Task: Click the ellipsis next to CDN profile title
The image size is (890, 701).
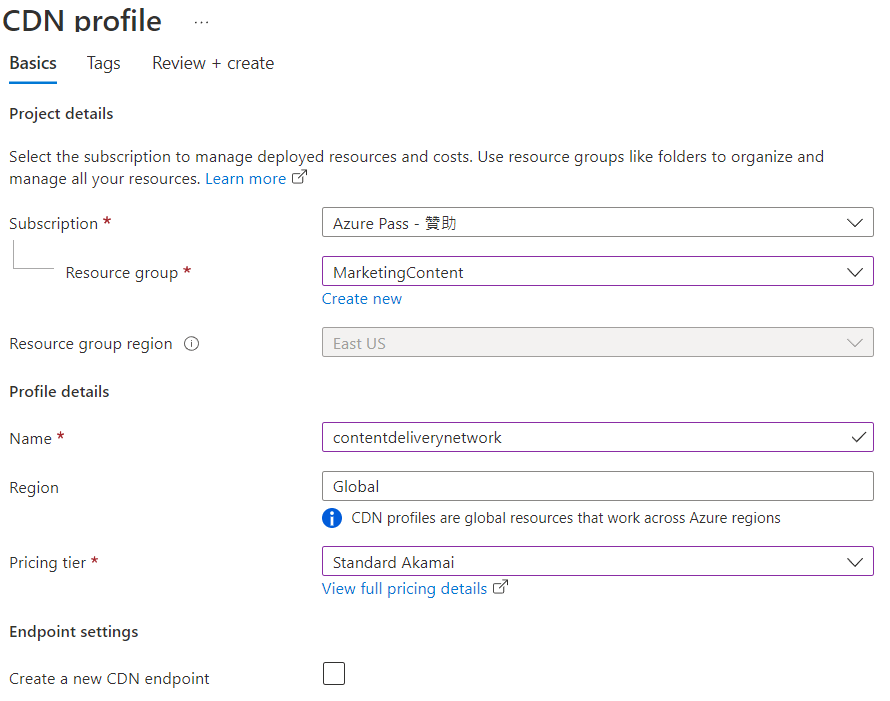Action: (x=202, y=21)
